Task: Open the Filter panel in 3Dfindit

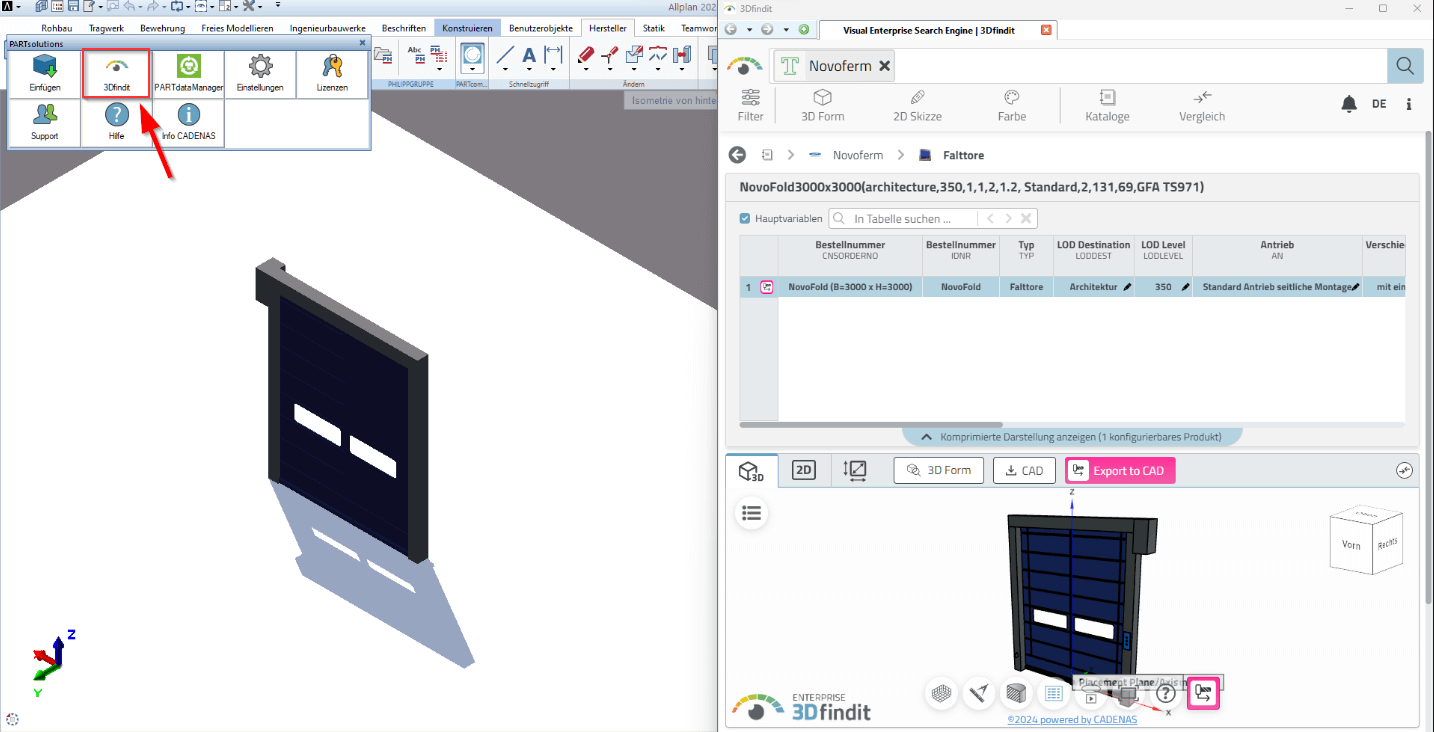Action: click(x=751, y=105)
